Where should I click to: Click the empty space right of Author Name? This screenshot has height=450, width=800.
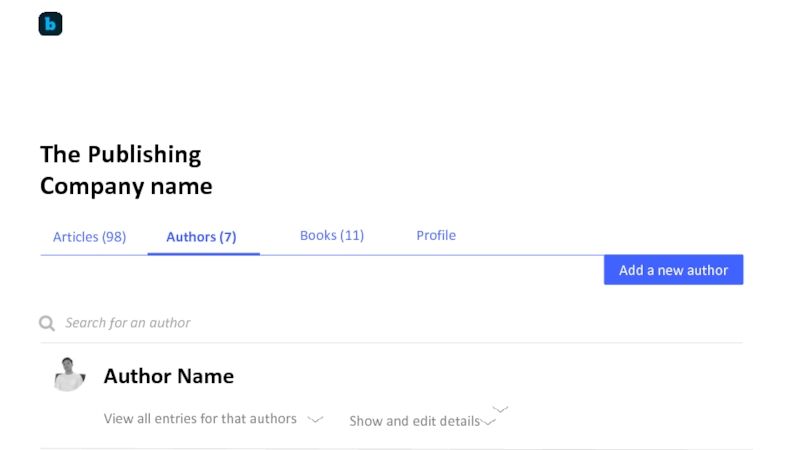tap(480, 377)
